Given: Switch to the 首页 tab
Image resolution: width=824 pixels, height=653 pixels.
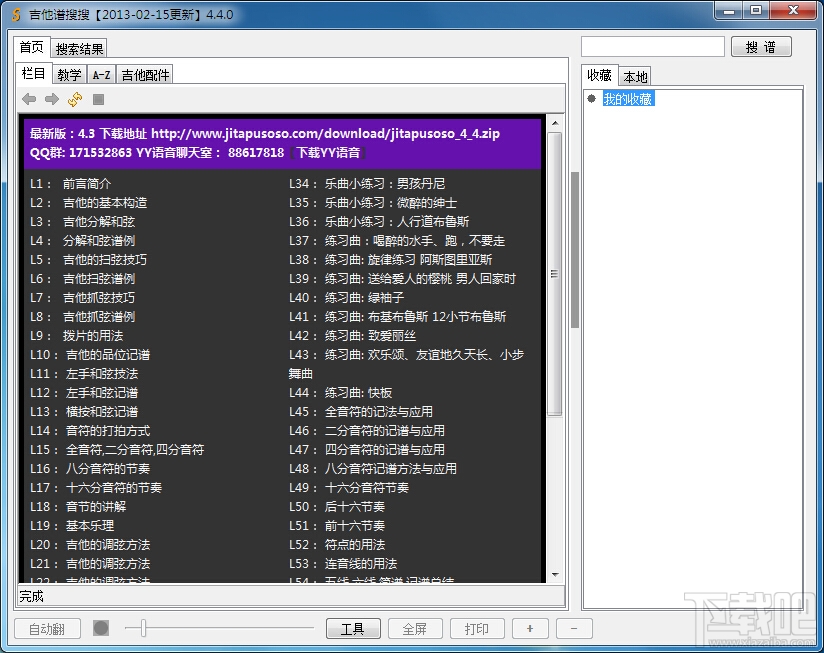Looking at the screenshot, I should click(32, 47).
